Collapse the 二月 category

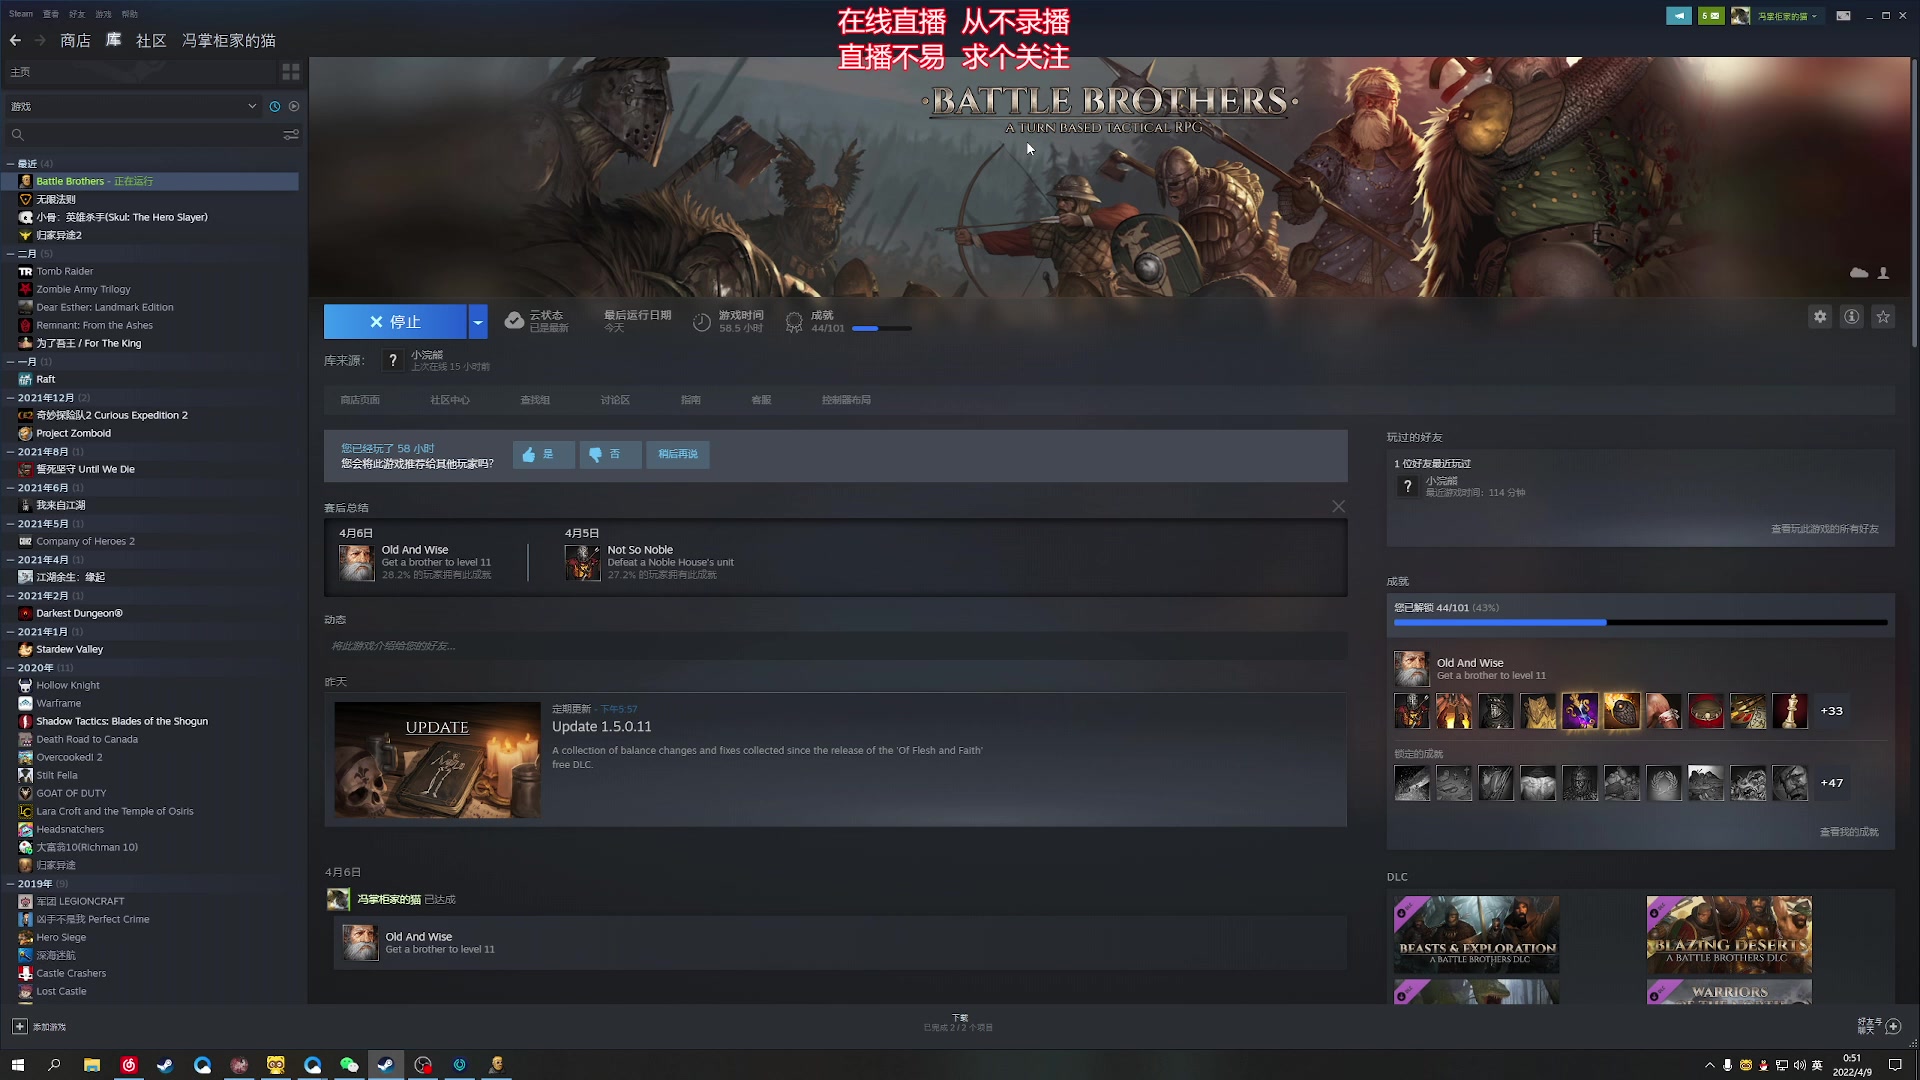[x=10, y=254]
